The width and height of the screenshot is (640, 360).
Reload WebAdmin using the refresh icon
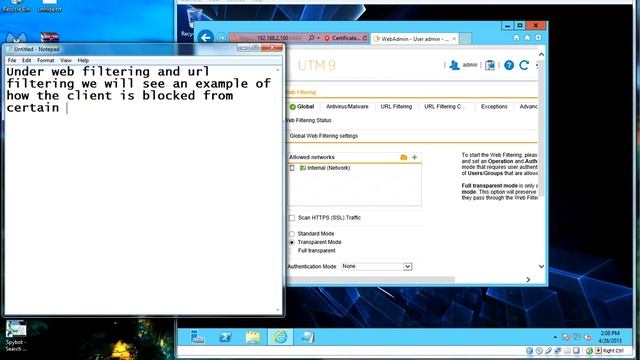pos(524,65)
